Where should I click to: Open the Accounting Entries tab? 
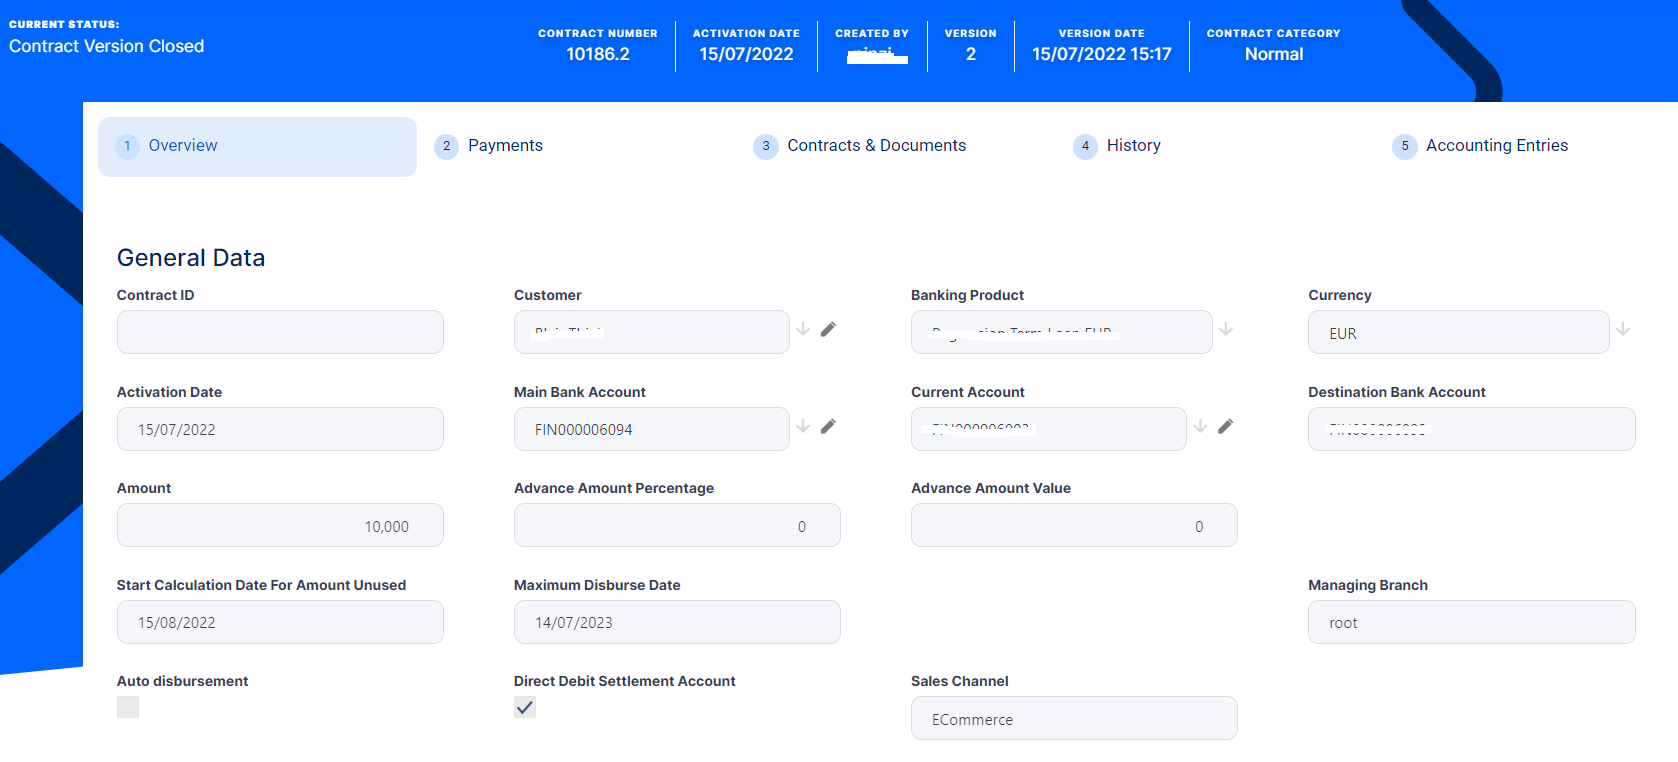coord(1496,146)
